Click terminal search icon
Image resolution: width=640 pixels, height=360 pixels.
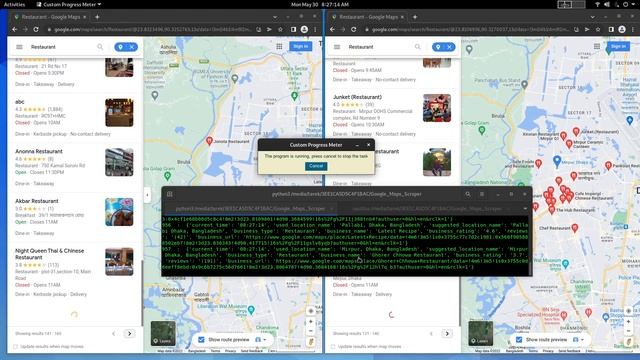point(468,194)
